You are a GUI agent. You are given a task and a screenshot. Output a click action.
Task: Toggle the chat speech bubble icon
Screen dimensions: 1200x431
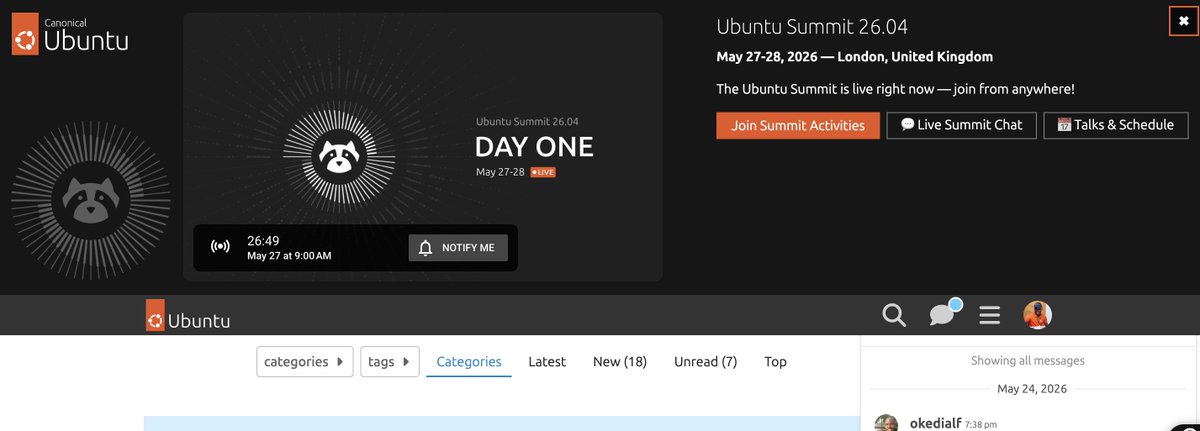(941, 316)
